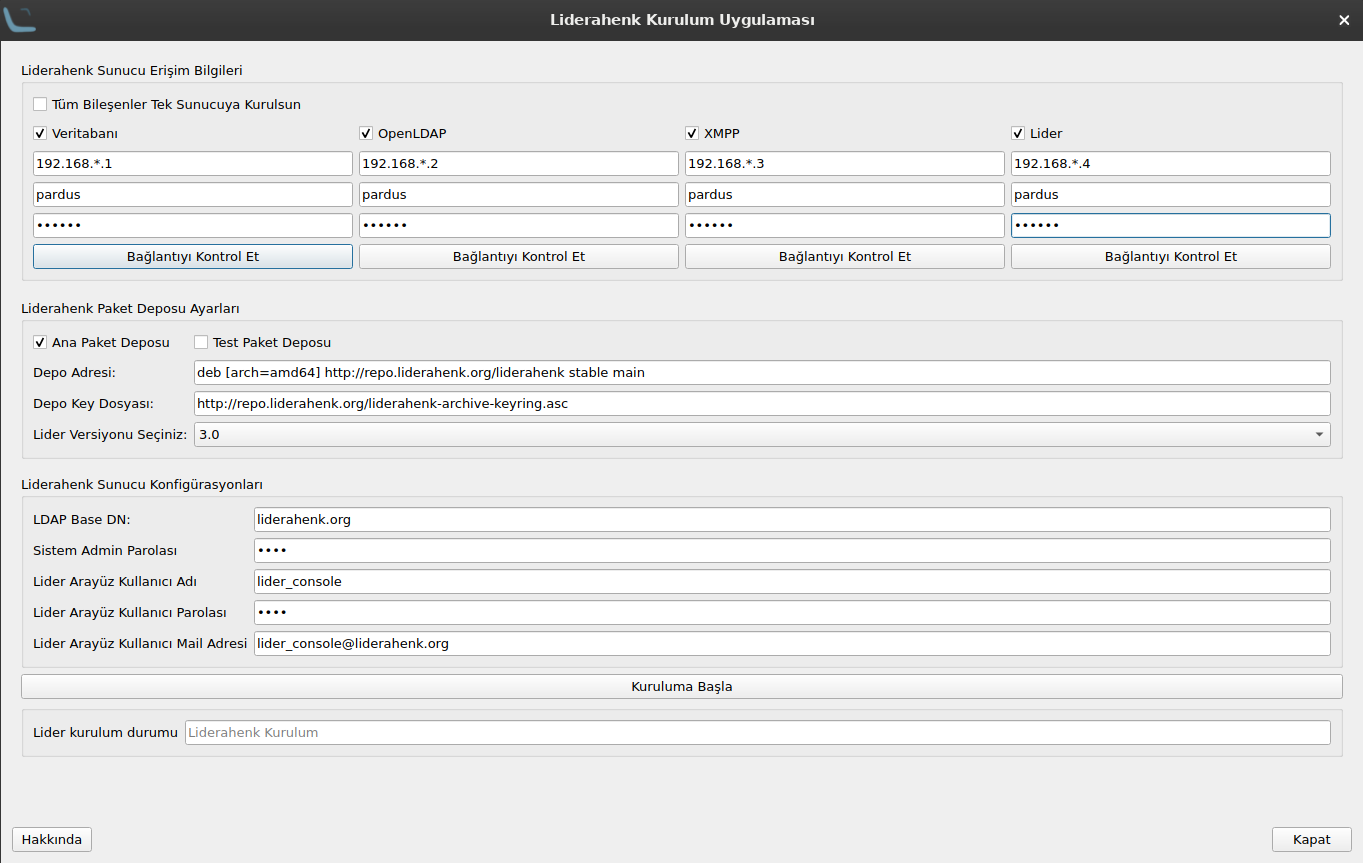
Task: Focus Veritabanı username field pardus
Action: click(193, 195)
